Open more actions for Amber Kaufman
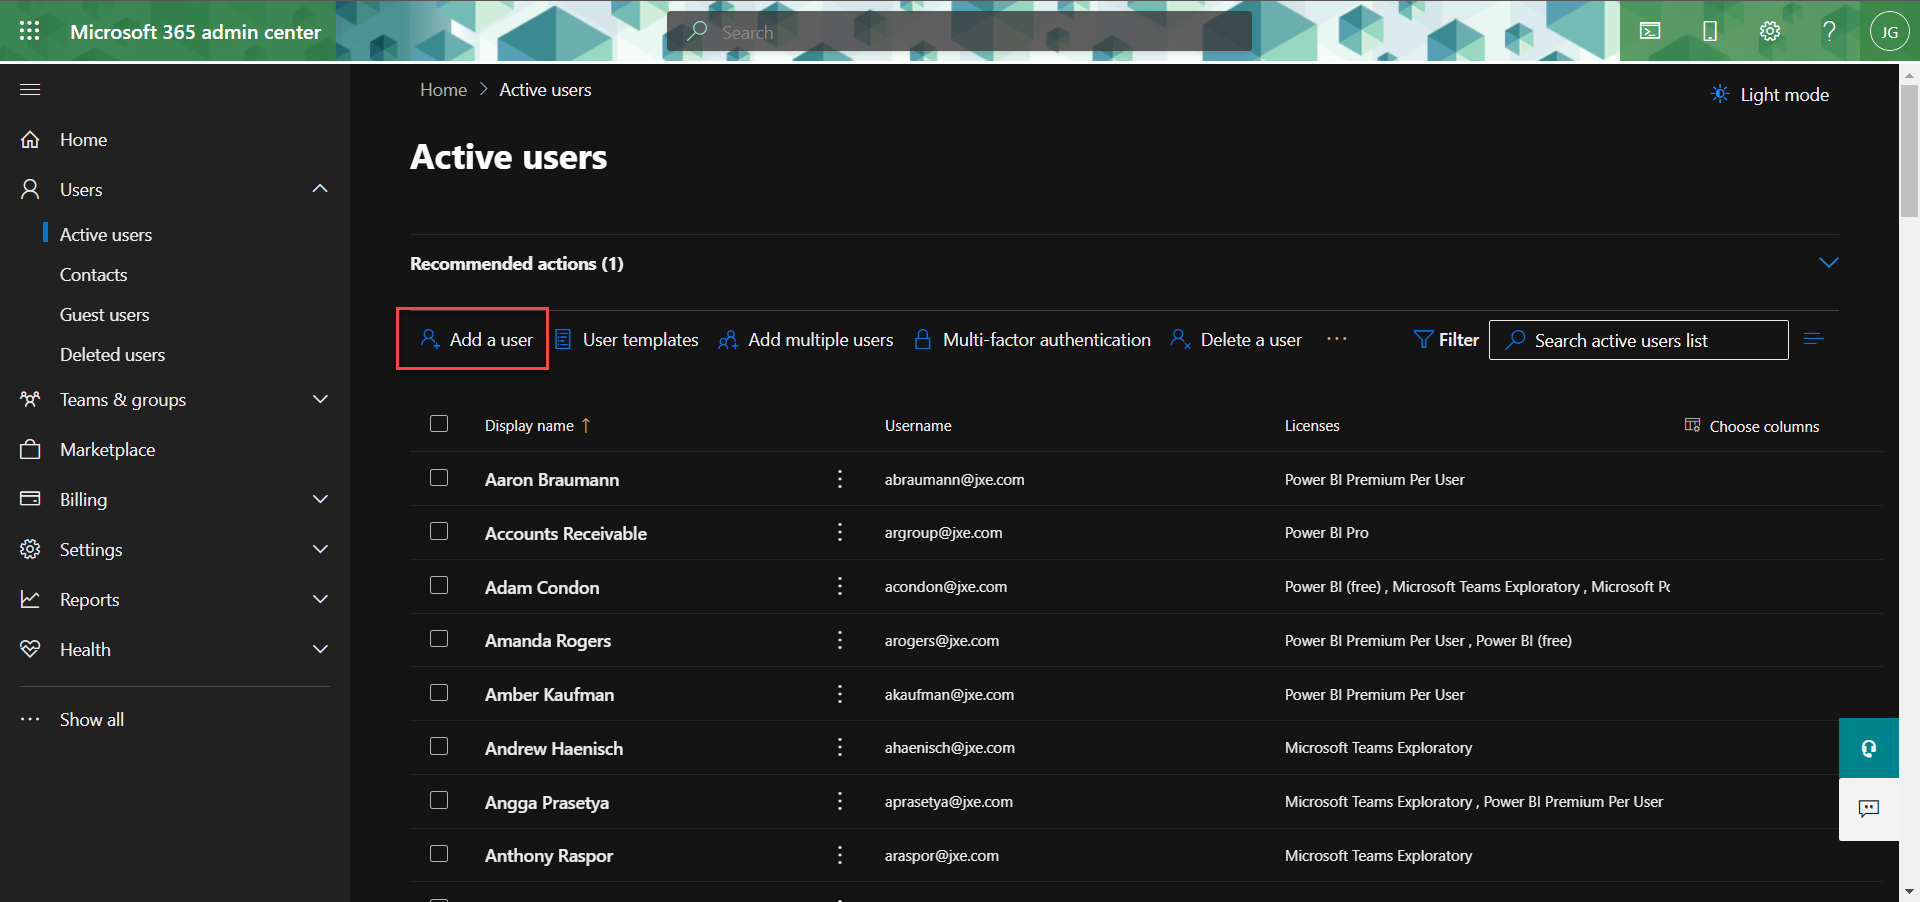The image size is (1920, 902). pos(840,694)
